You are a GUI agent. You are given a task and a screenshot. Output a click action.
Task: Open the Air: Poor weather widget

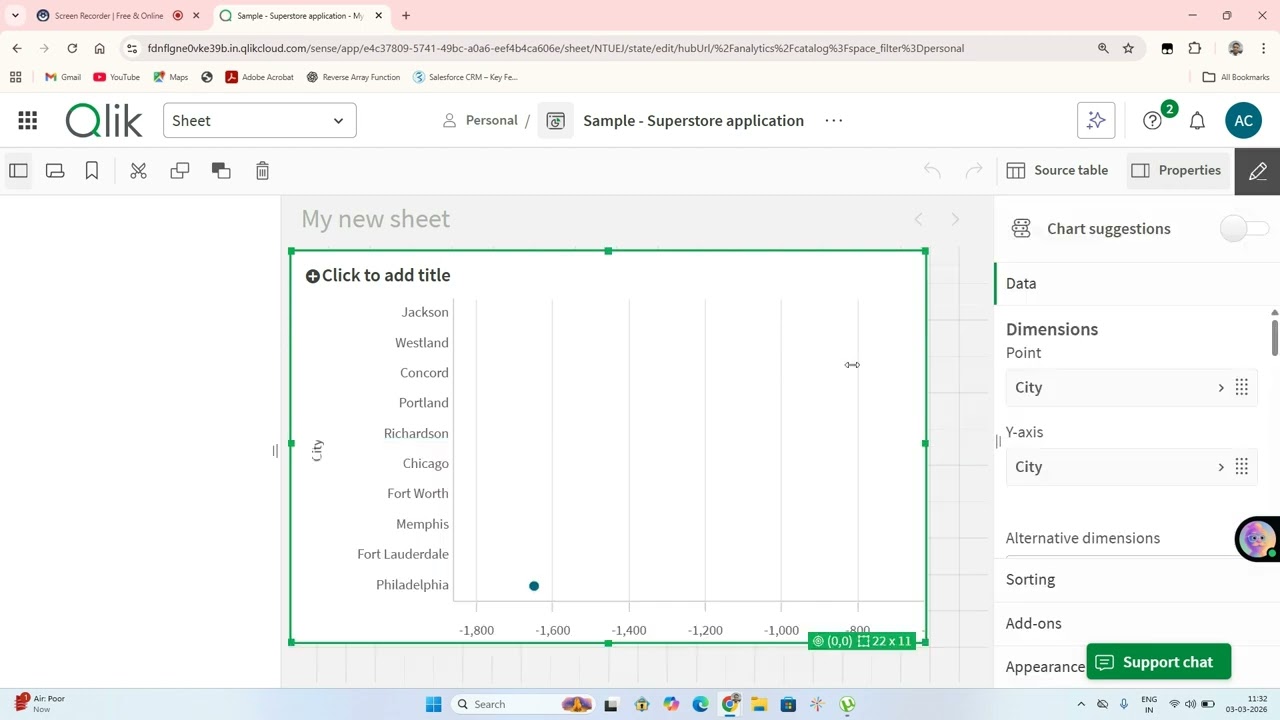[x=40, y=704]
